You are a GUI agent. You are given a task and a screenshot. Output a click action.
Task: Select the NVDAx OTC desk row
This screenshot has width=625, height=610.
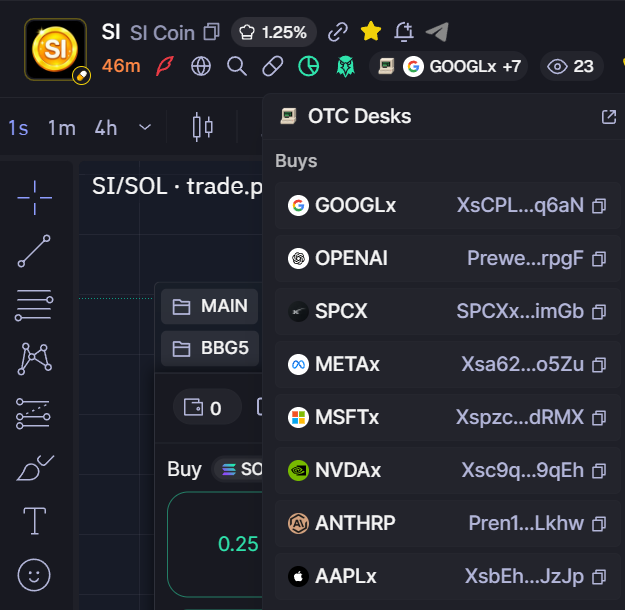pos(447,470)
